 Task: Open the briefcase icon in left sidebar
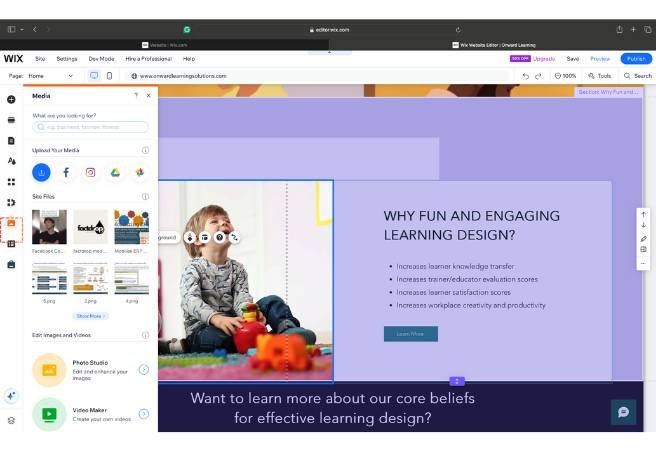[x=11, y=264]
